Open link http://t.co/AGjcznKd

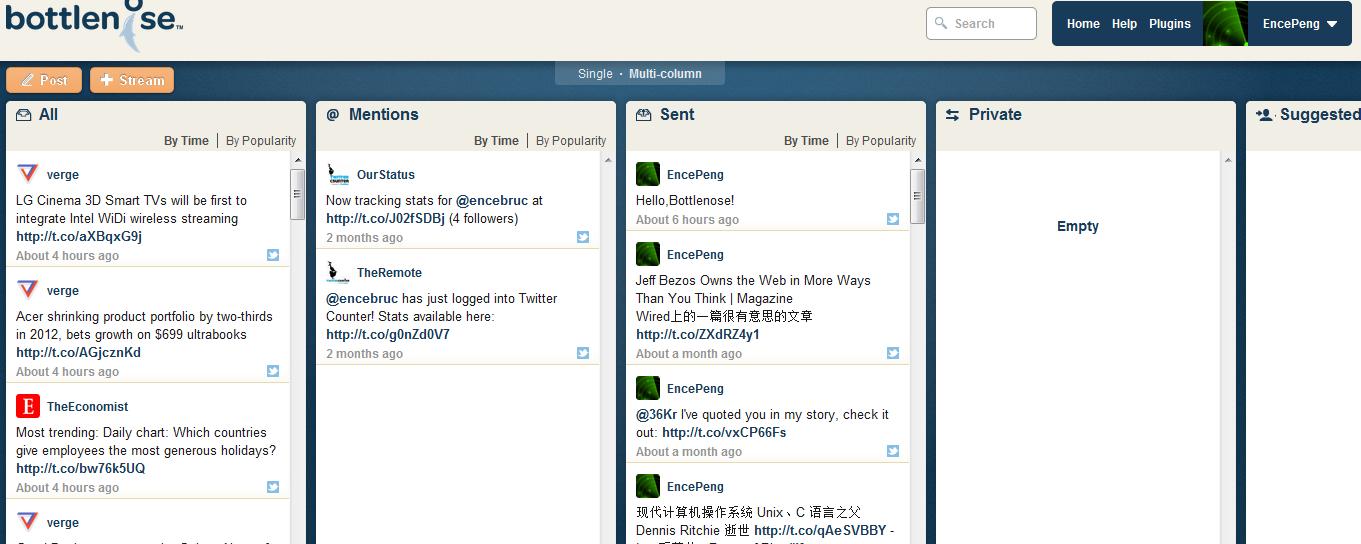78,353
